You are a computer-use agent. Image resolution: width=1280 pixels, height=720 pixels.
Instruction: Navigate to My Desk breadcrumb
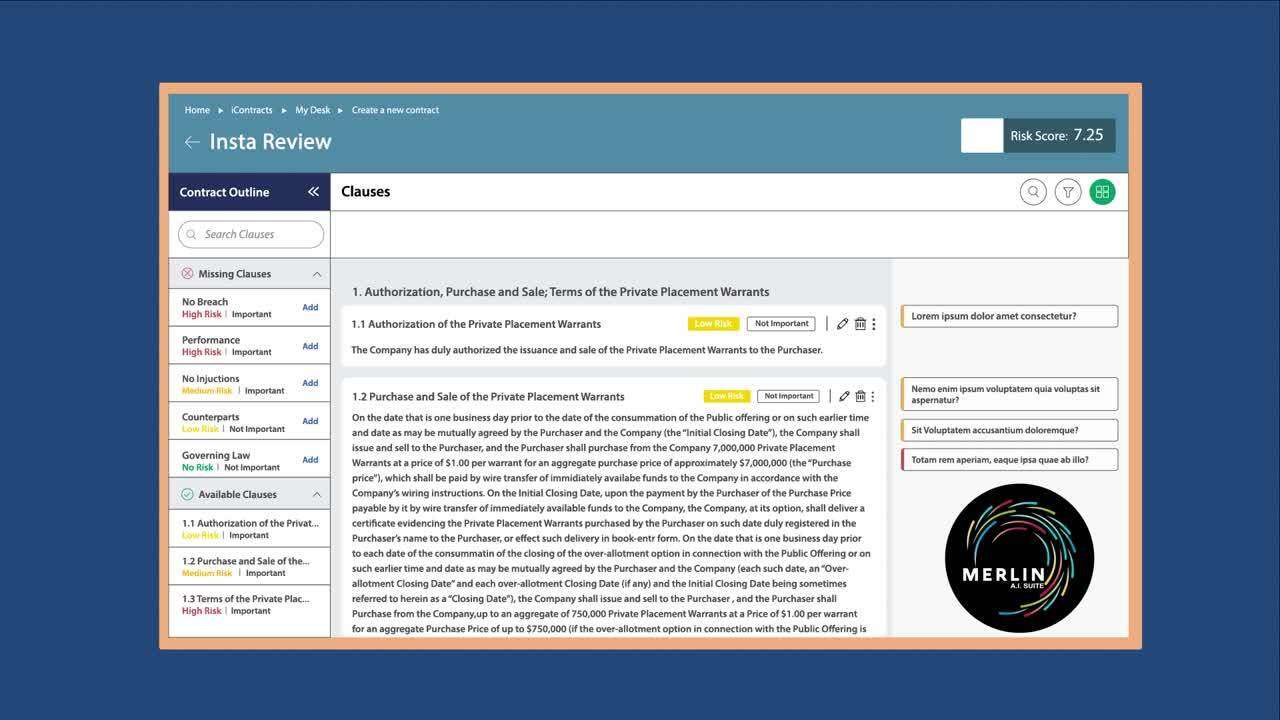point(312,110)
